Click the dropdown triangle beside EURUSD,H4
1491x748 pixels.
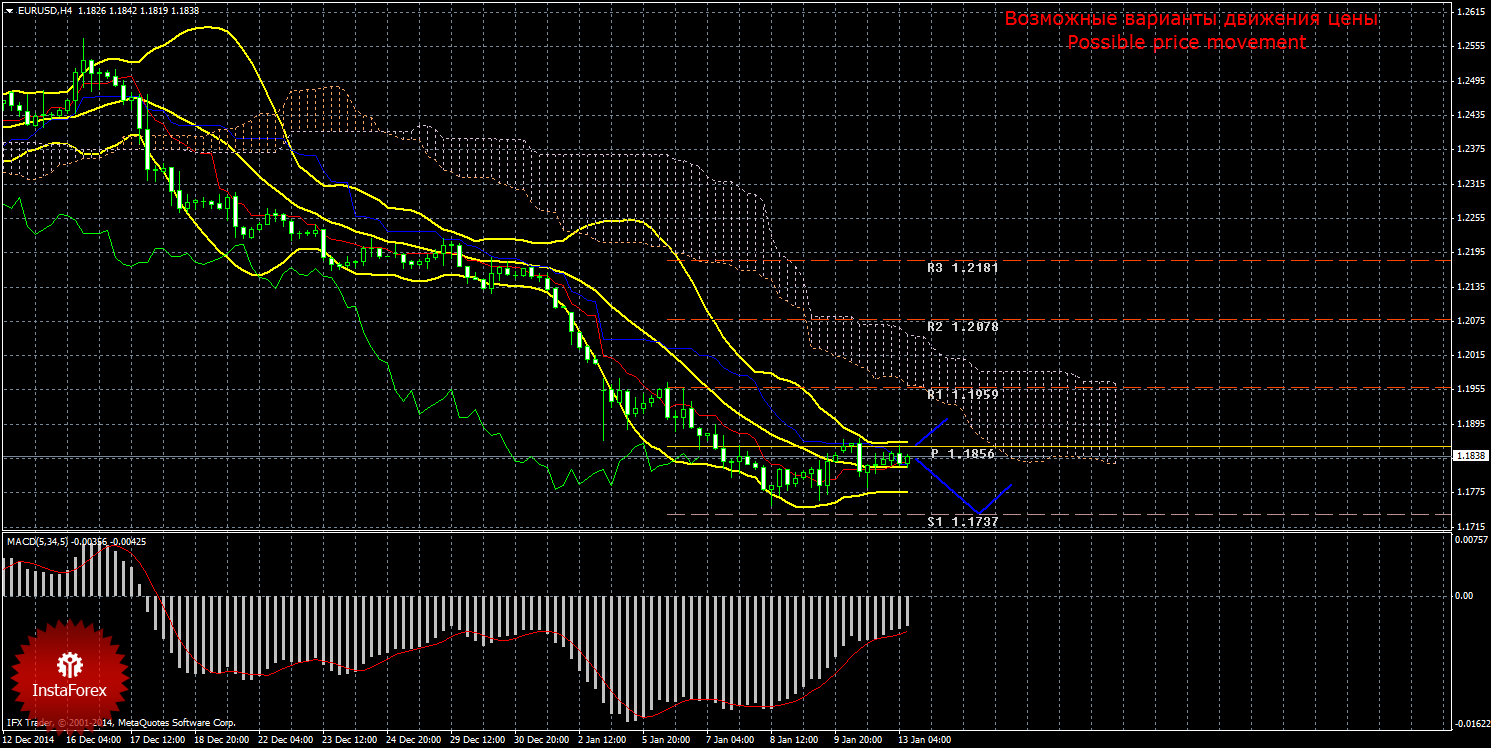coord(8,10)
